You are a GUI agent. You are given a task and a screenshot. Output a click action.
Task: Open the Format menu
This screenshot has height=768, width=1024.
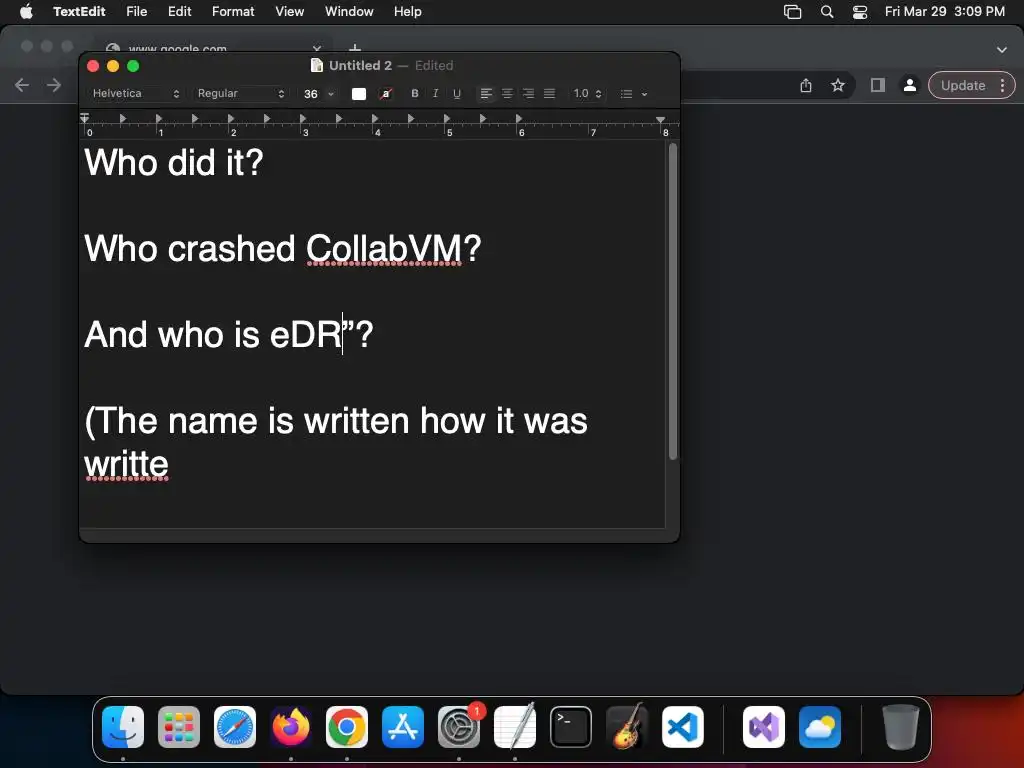(233, 11)
